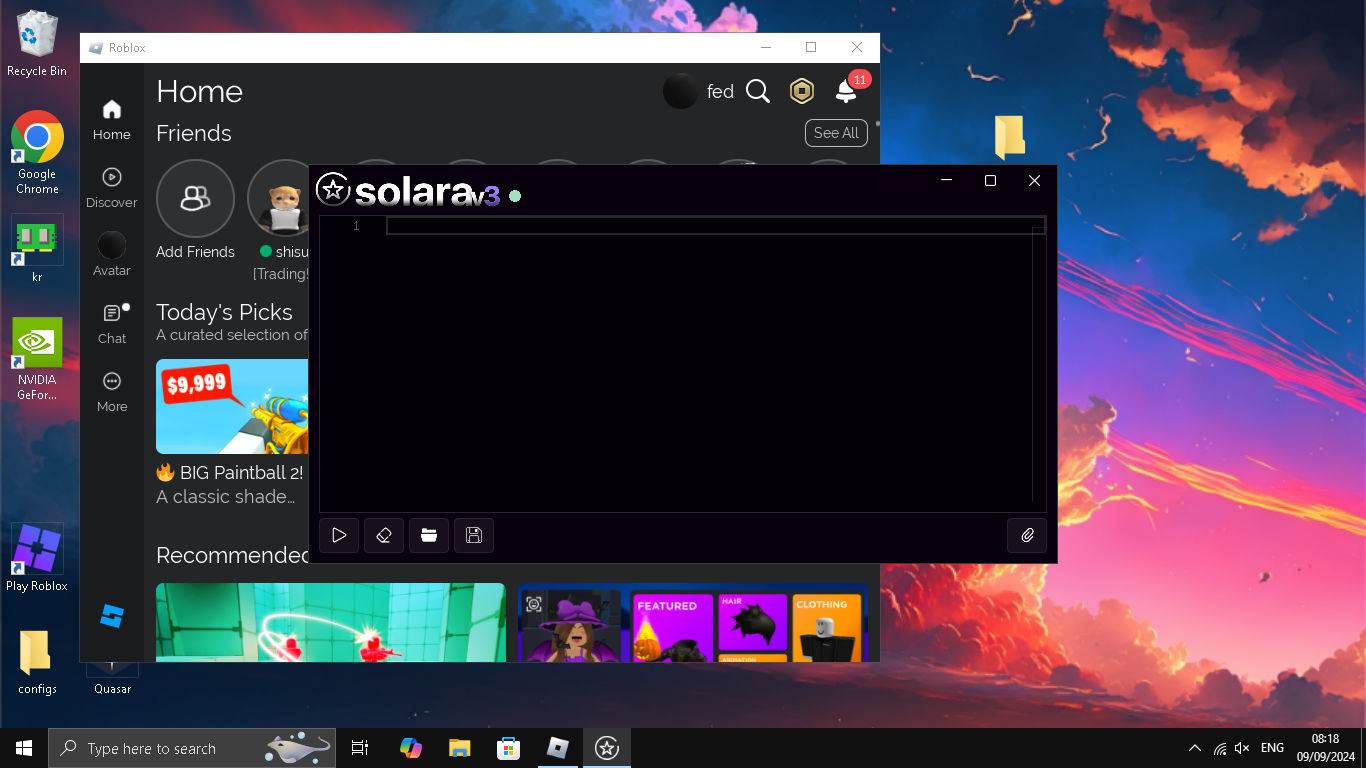Select the kr desktop shortcut

(x=37, y=249)
